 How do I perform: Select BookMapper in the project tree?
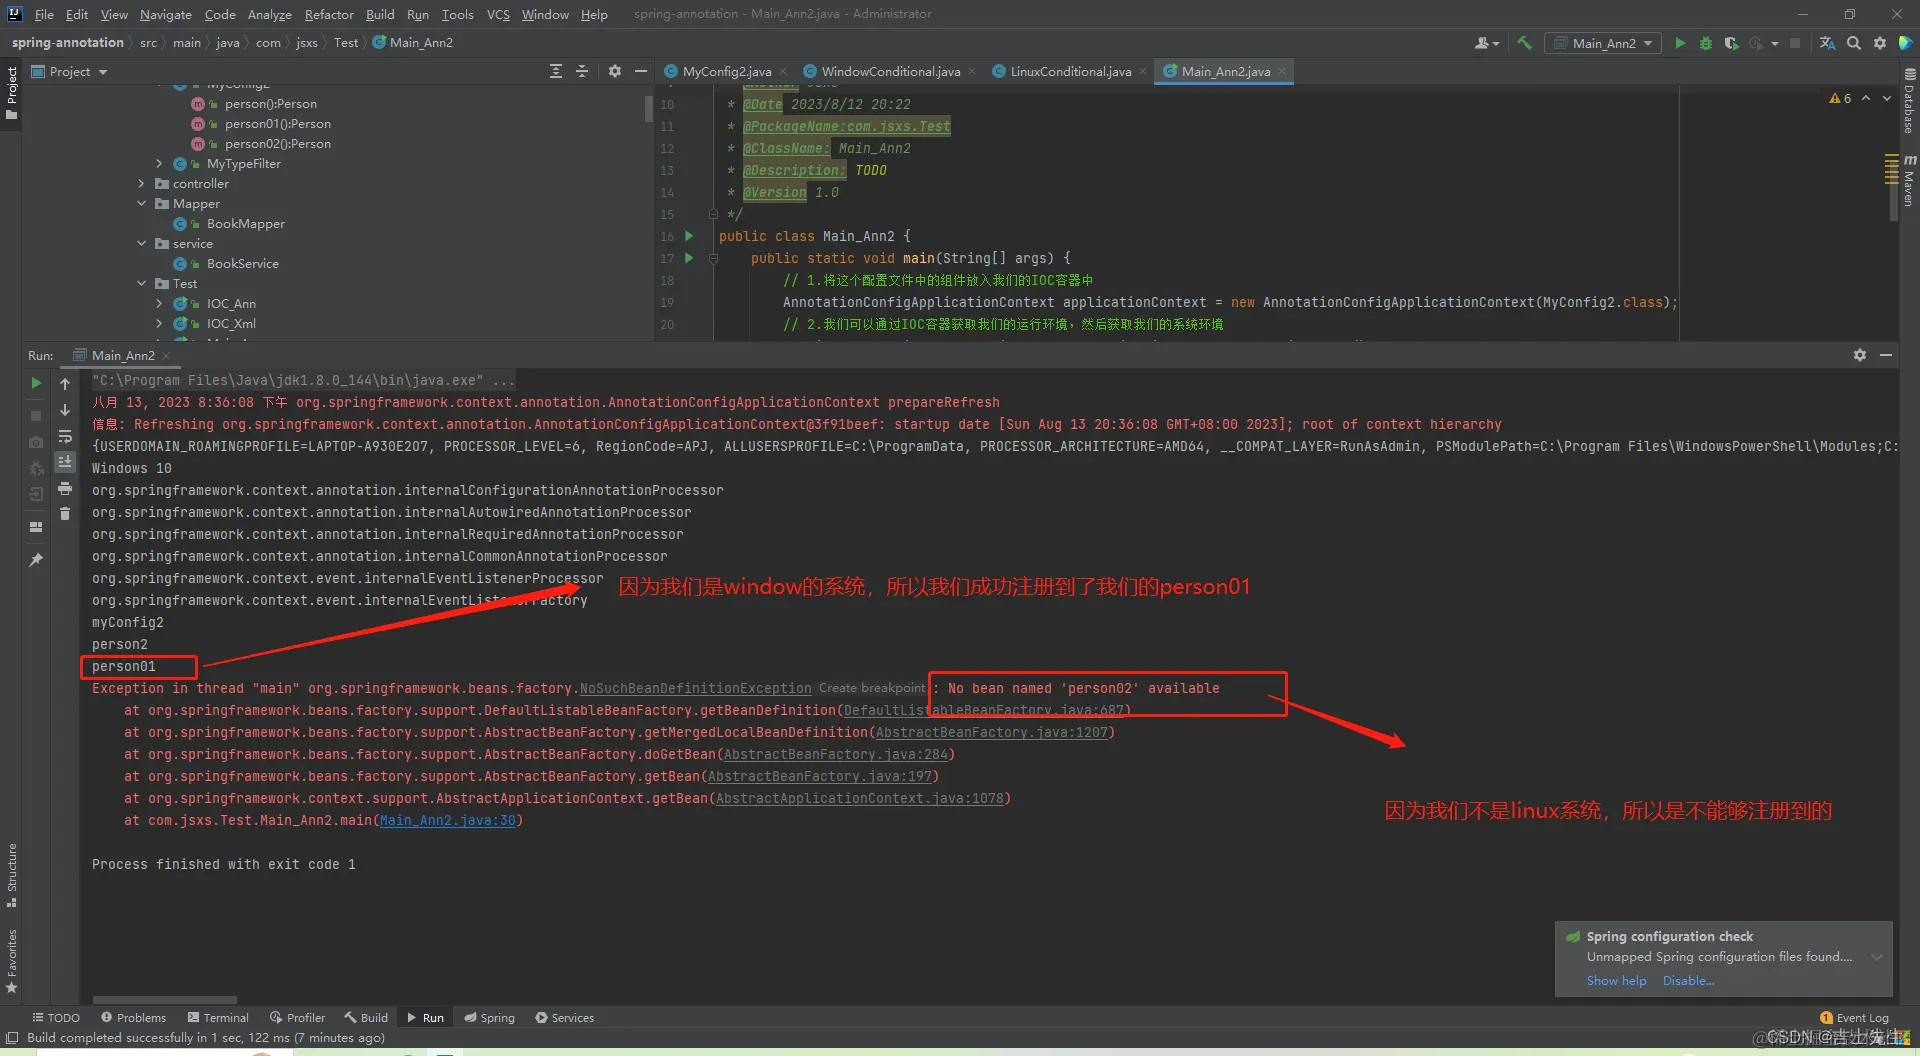(246, 224)
